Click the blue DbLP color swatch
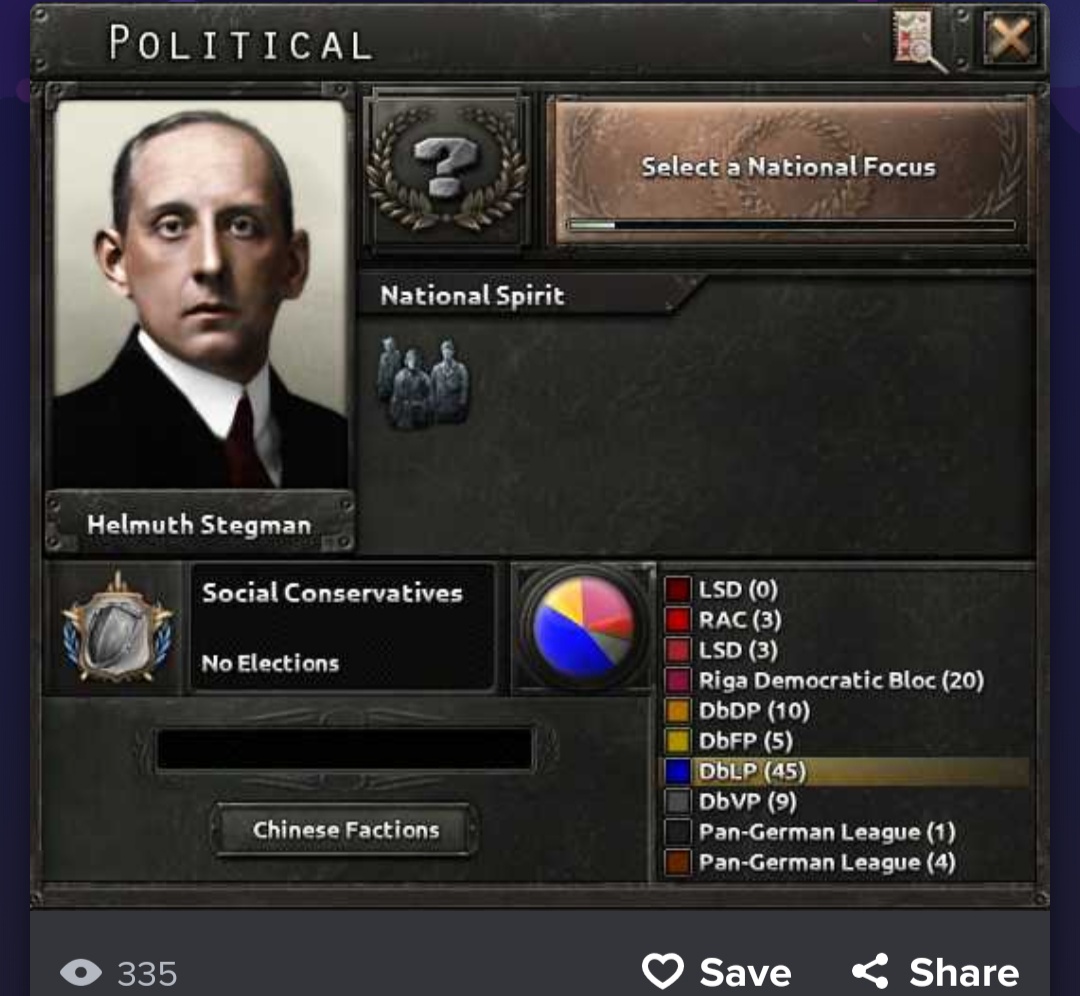This screenshot has width=1080, height=996. point(678,771)
